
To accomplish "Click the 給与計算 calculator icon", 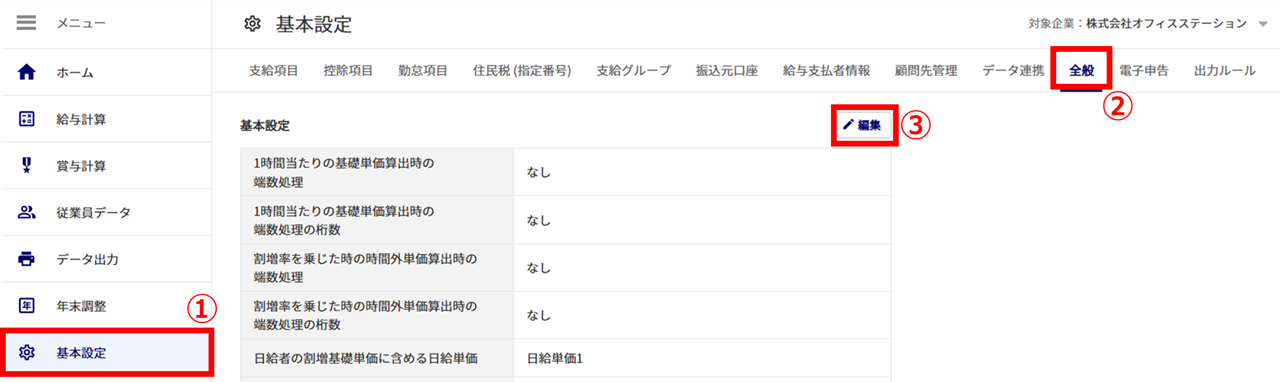I will point(27,119).
